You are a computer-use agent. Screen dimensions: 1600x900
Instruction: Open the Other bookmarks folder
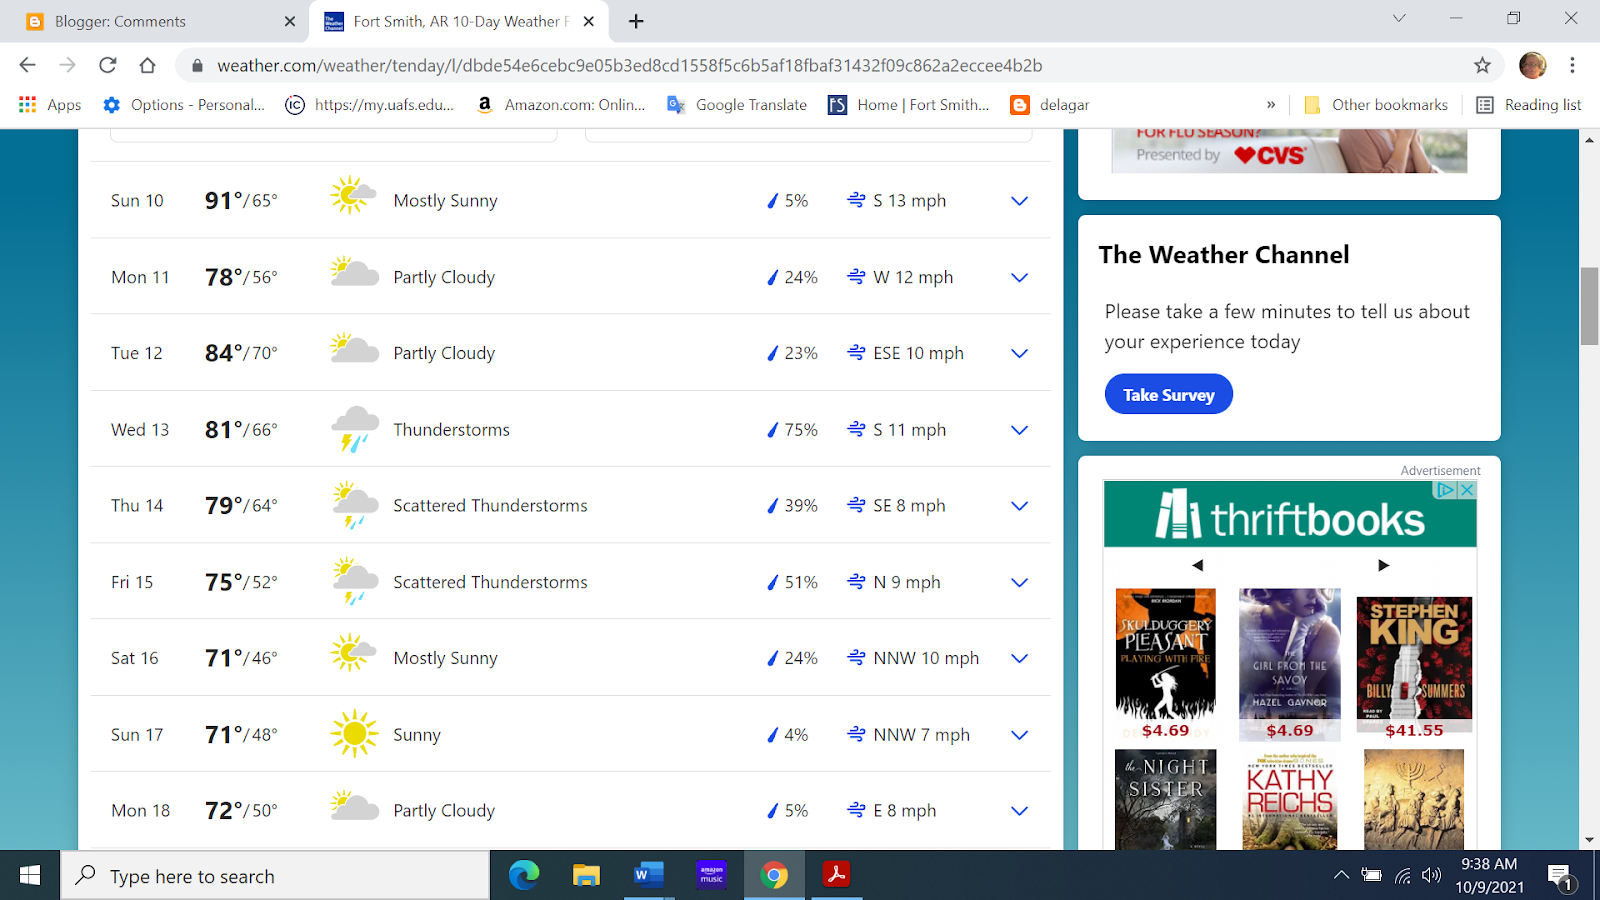click(1376, 105)
